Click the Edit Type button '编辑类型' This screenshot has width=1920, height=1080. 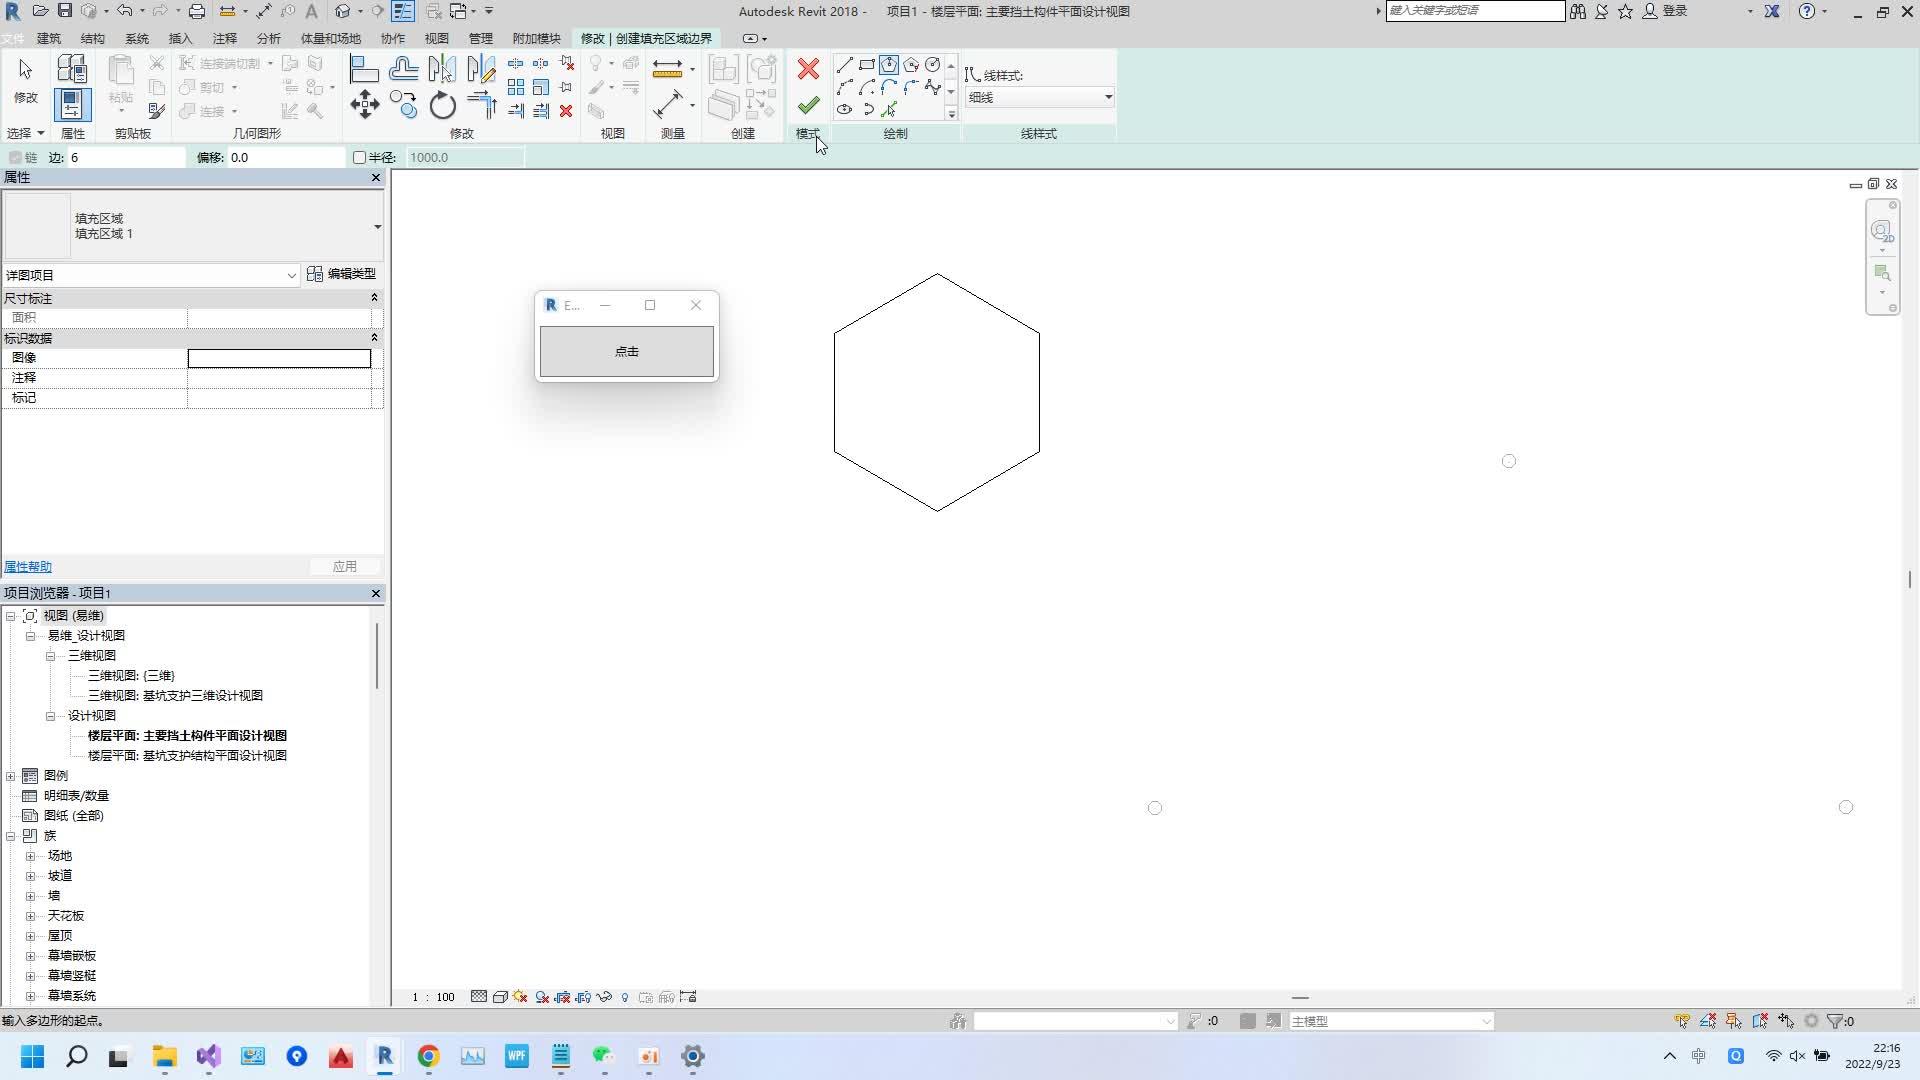point(342,274)
